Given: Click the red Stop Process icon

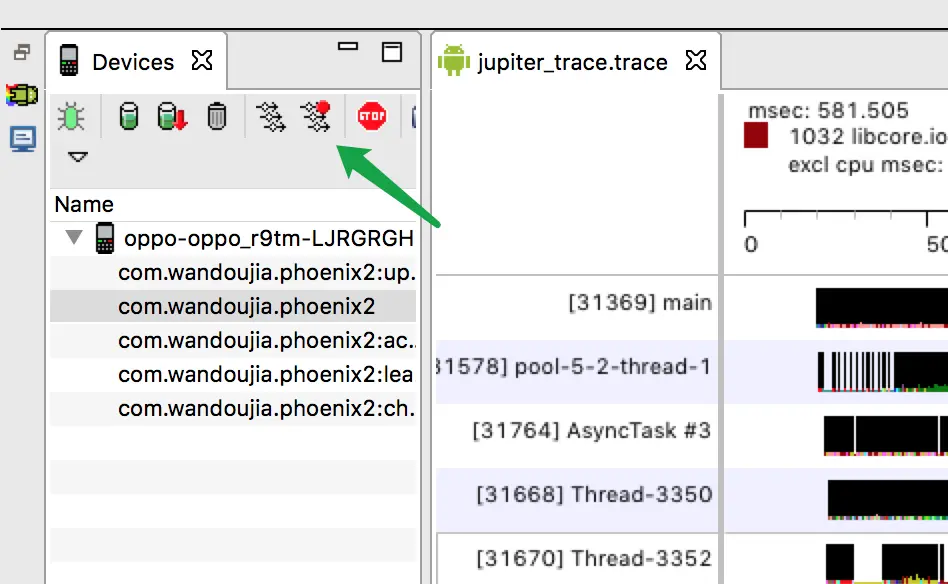Looking at the screenshot, I should tap(372, 115).
